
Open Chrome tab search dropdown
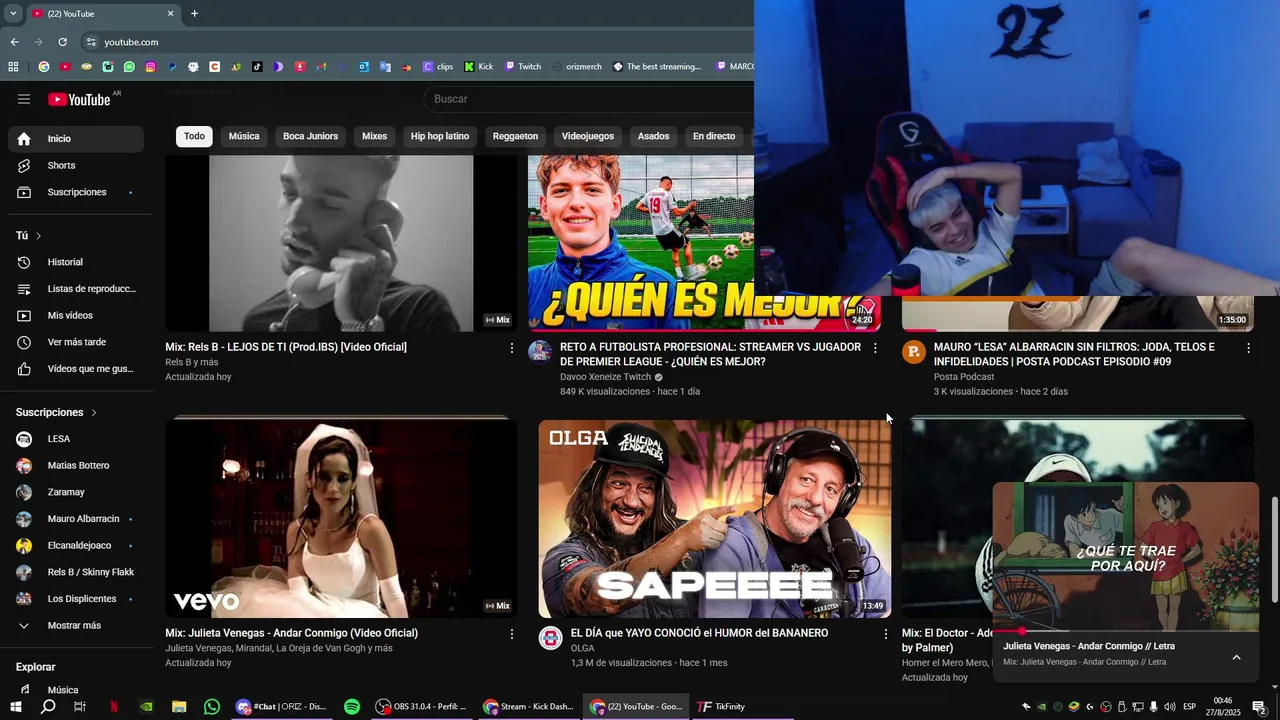tap(13, 14)
